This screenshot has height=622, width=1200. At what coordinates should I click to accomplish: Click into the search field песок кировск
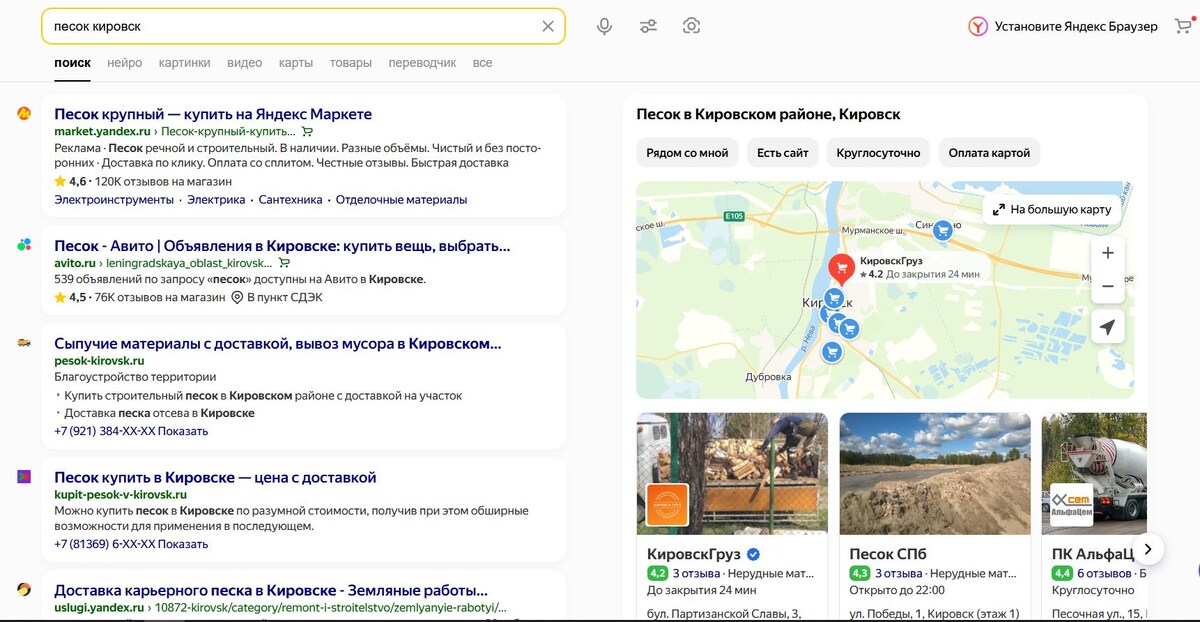290,27
